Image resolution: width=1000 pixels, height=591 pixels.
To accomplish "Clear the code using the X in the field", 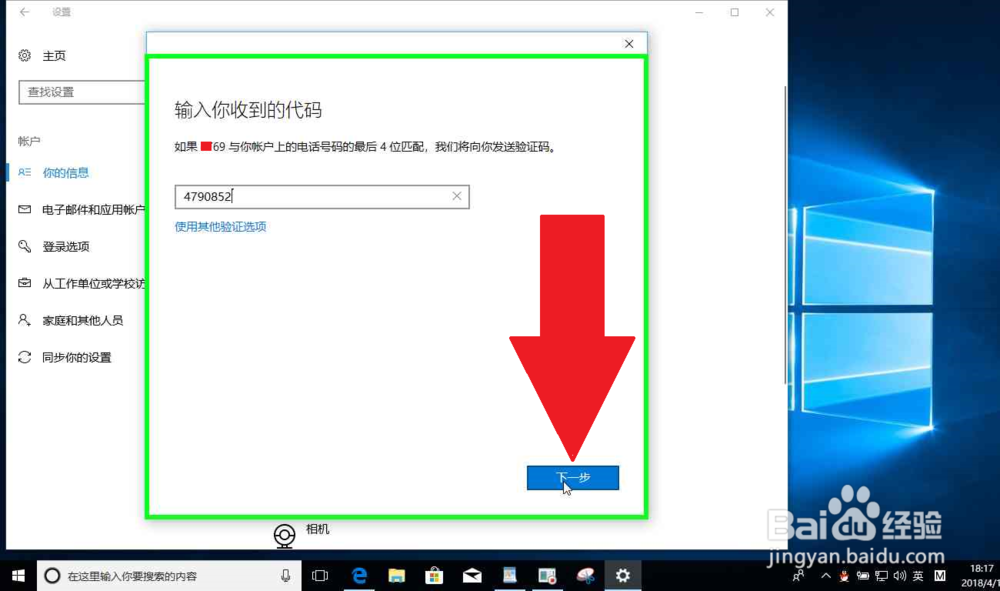I will click(x=457, y=196).
